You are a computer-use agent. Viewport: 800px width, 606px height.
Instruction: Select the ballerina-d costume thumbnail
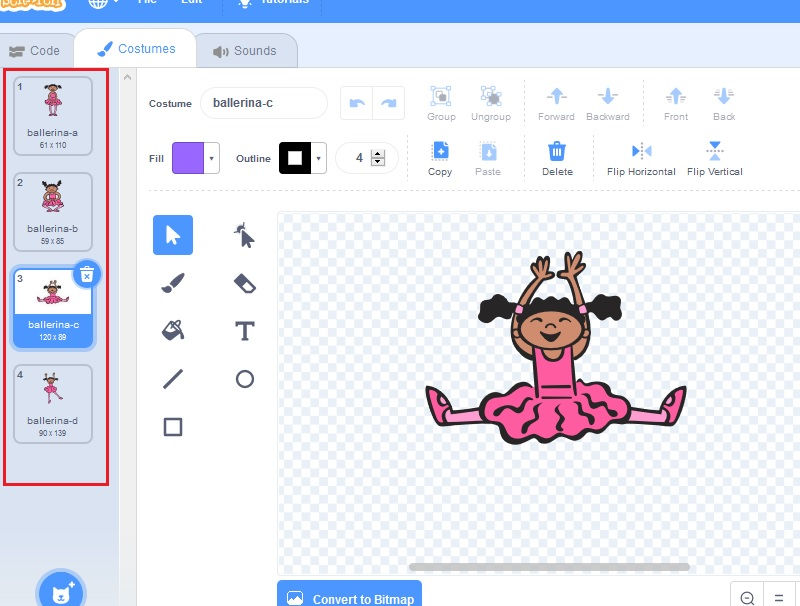pyautogui.click(x=53, y=403)
